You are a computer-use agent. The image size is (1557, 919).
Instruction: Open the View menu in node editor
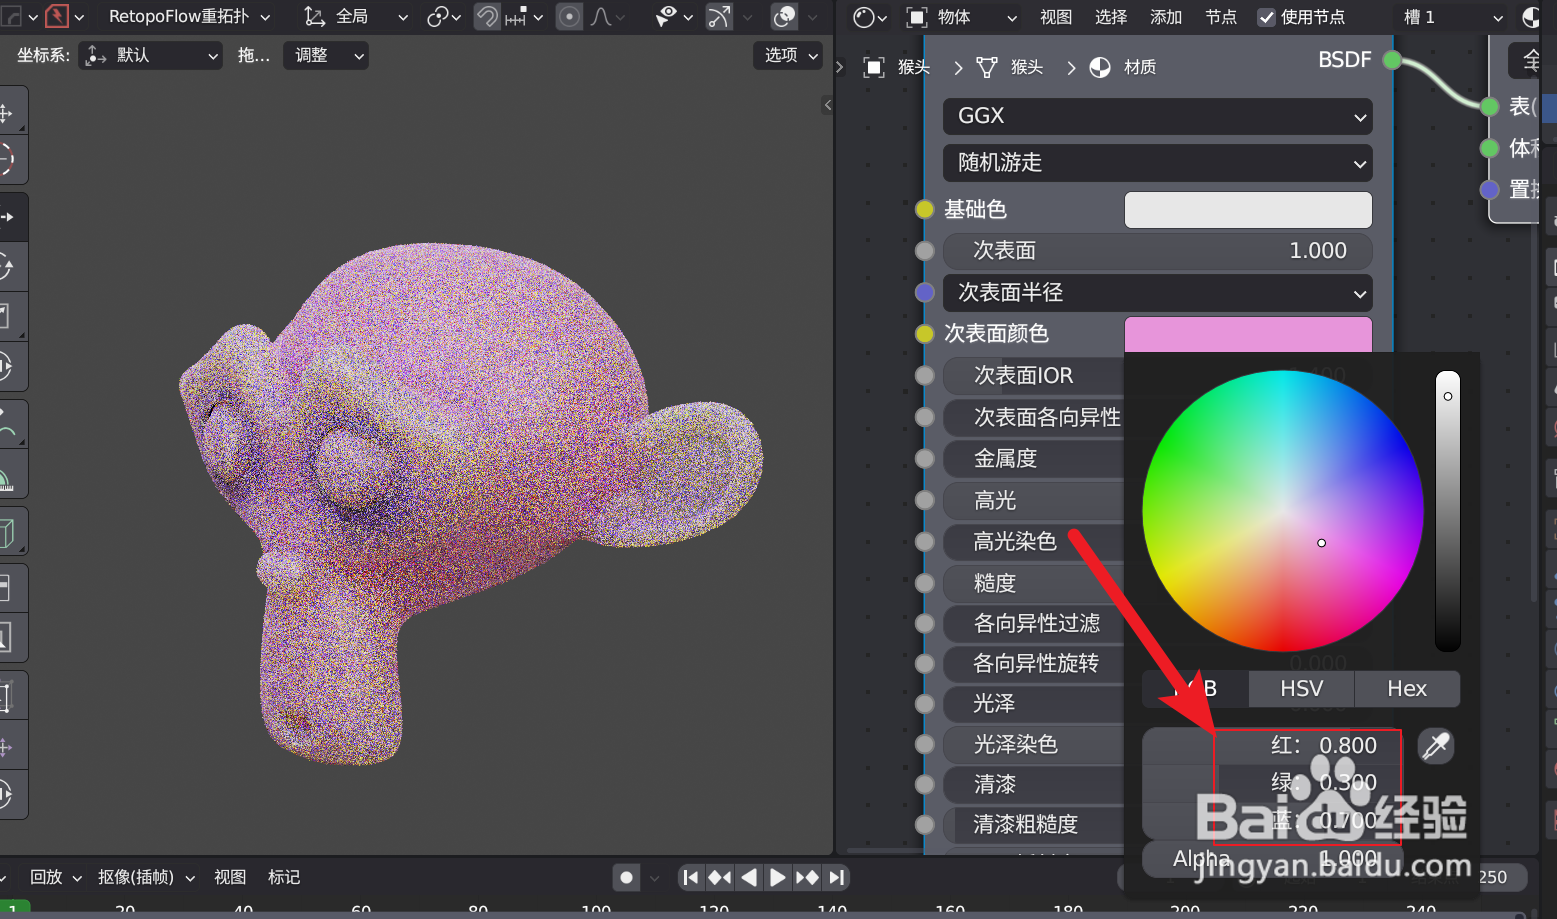pos(1056,17)
